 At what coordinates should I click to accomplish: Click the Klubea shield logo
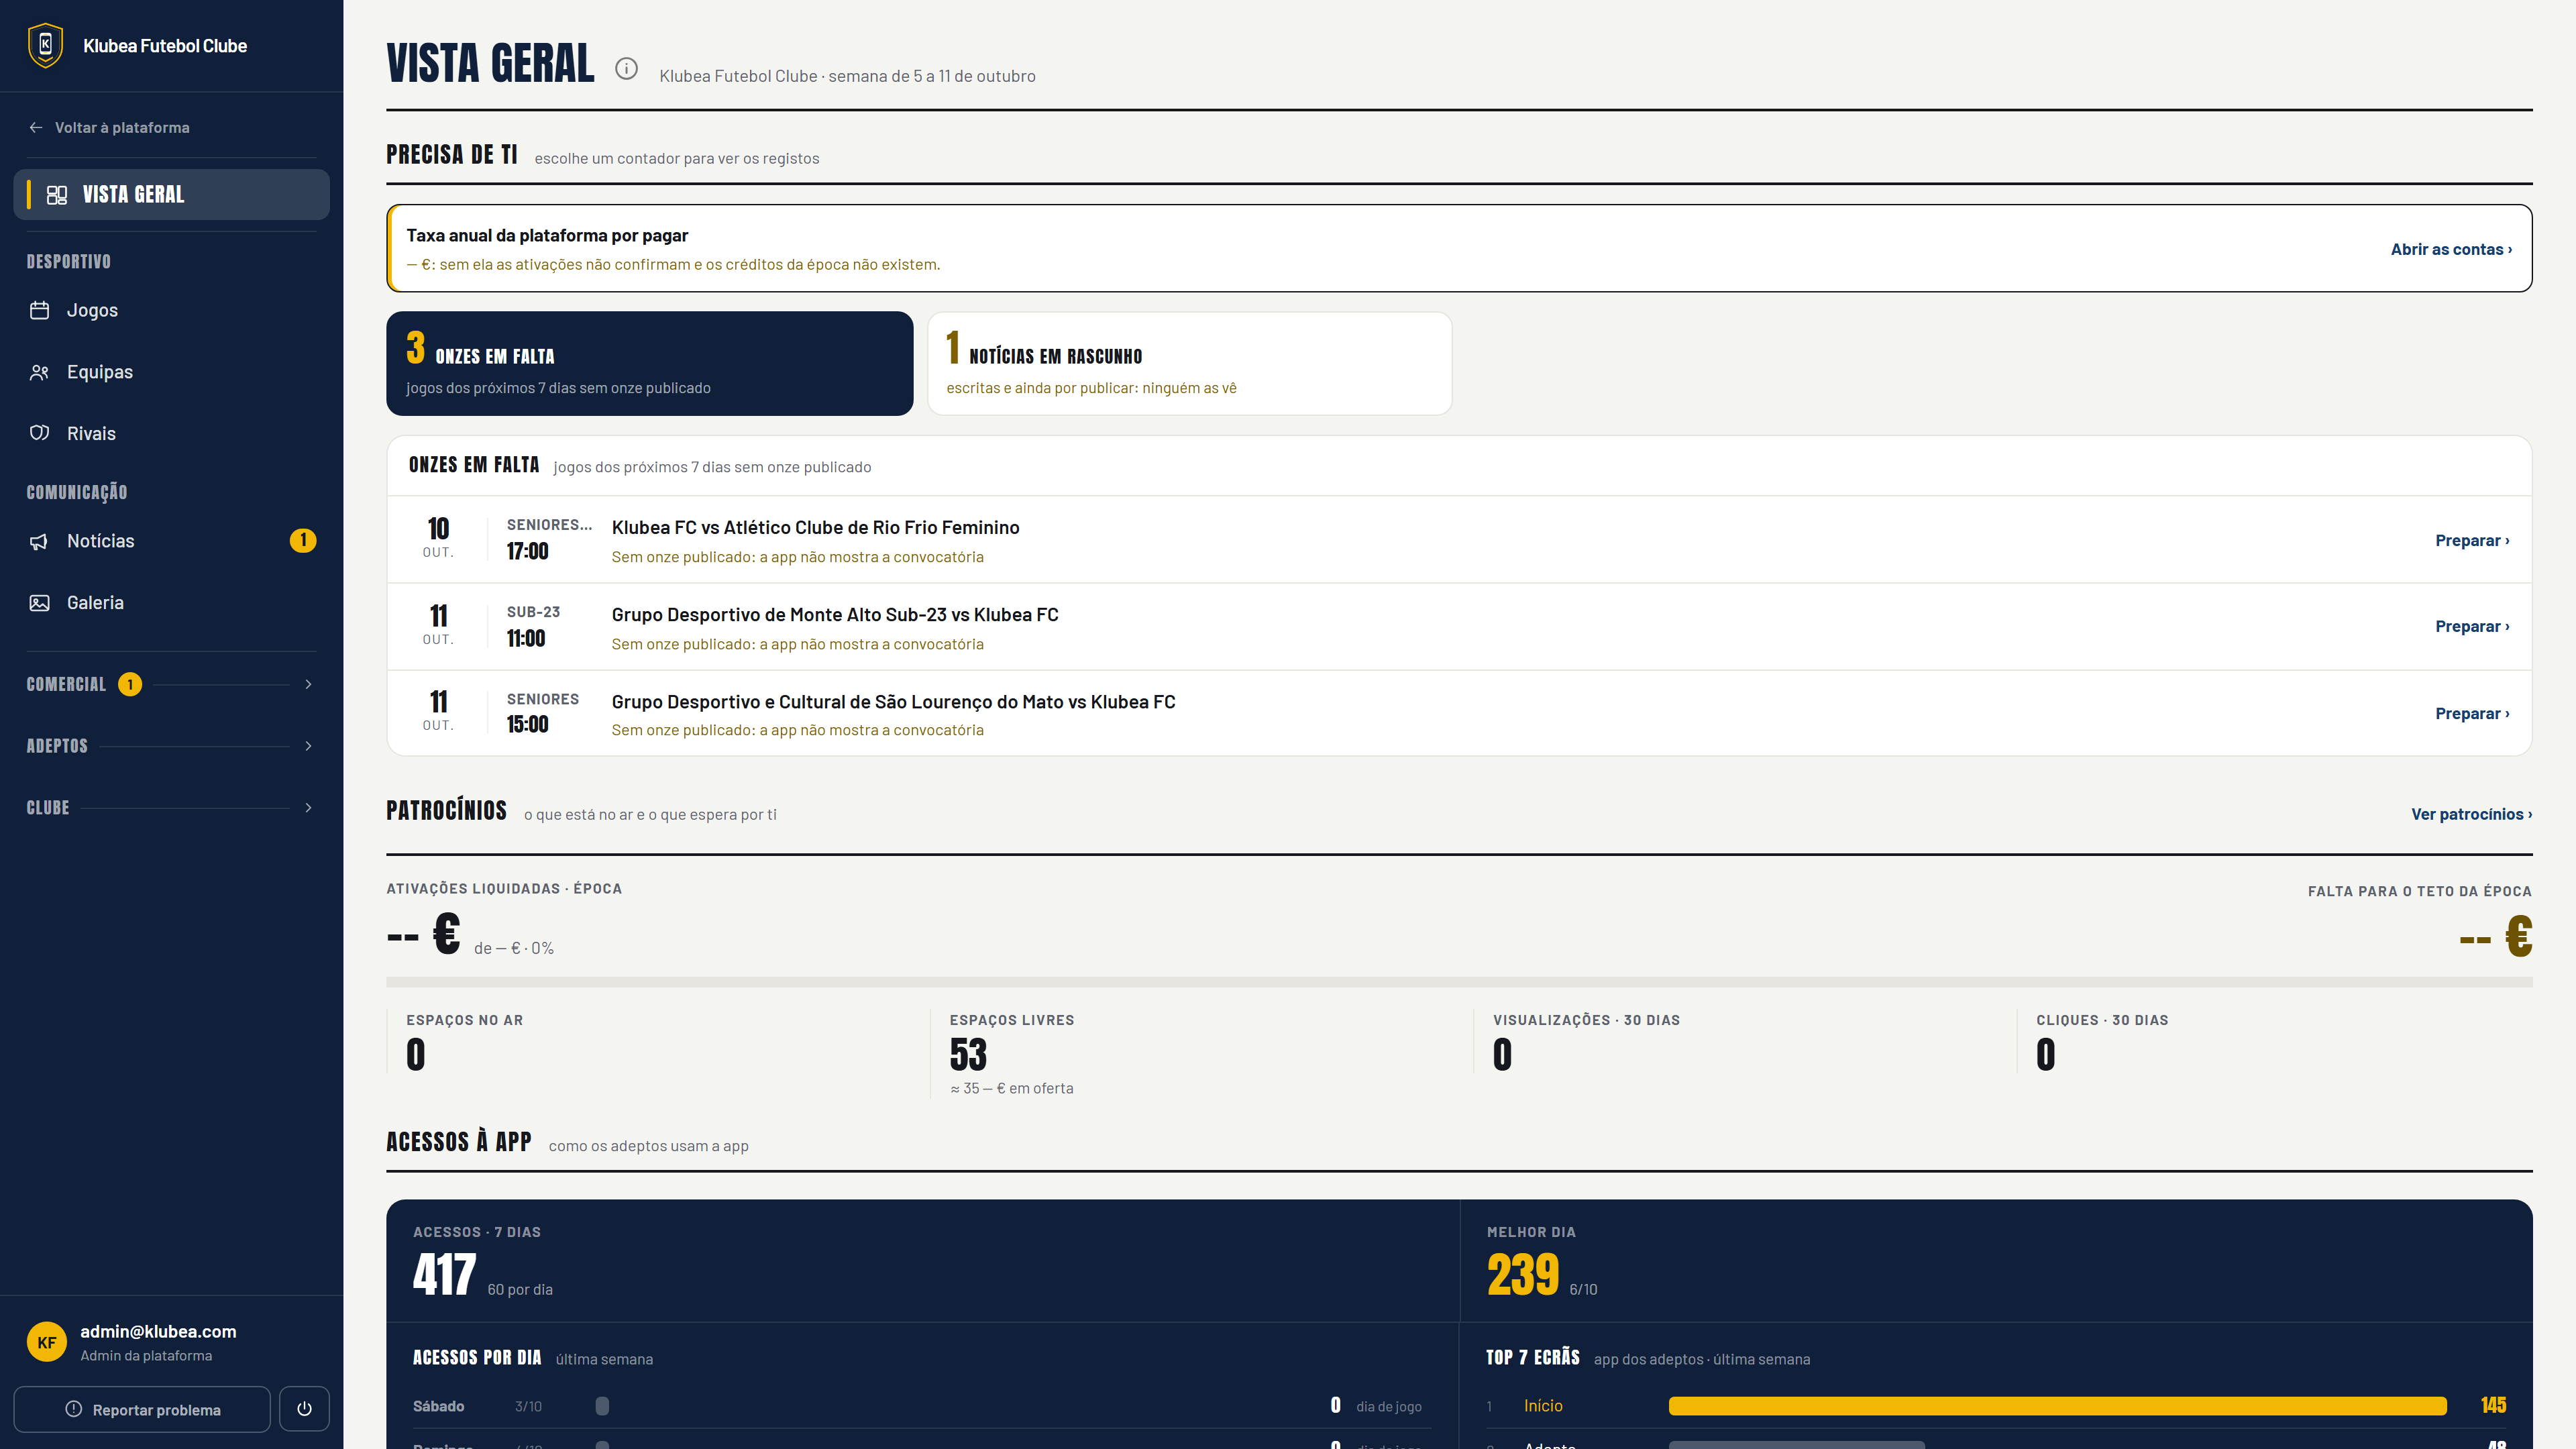pos(45,46)
